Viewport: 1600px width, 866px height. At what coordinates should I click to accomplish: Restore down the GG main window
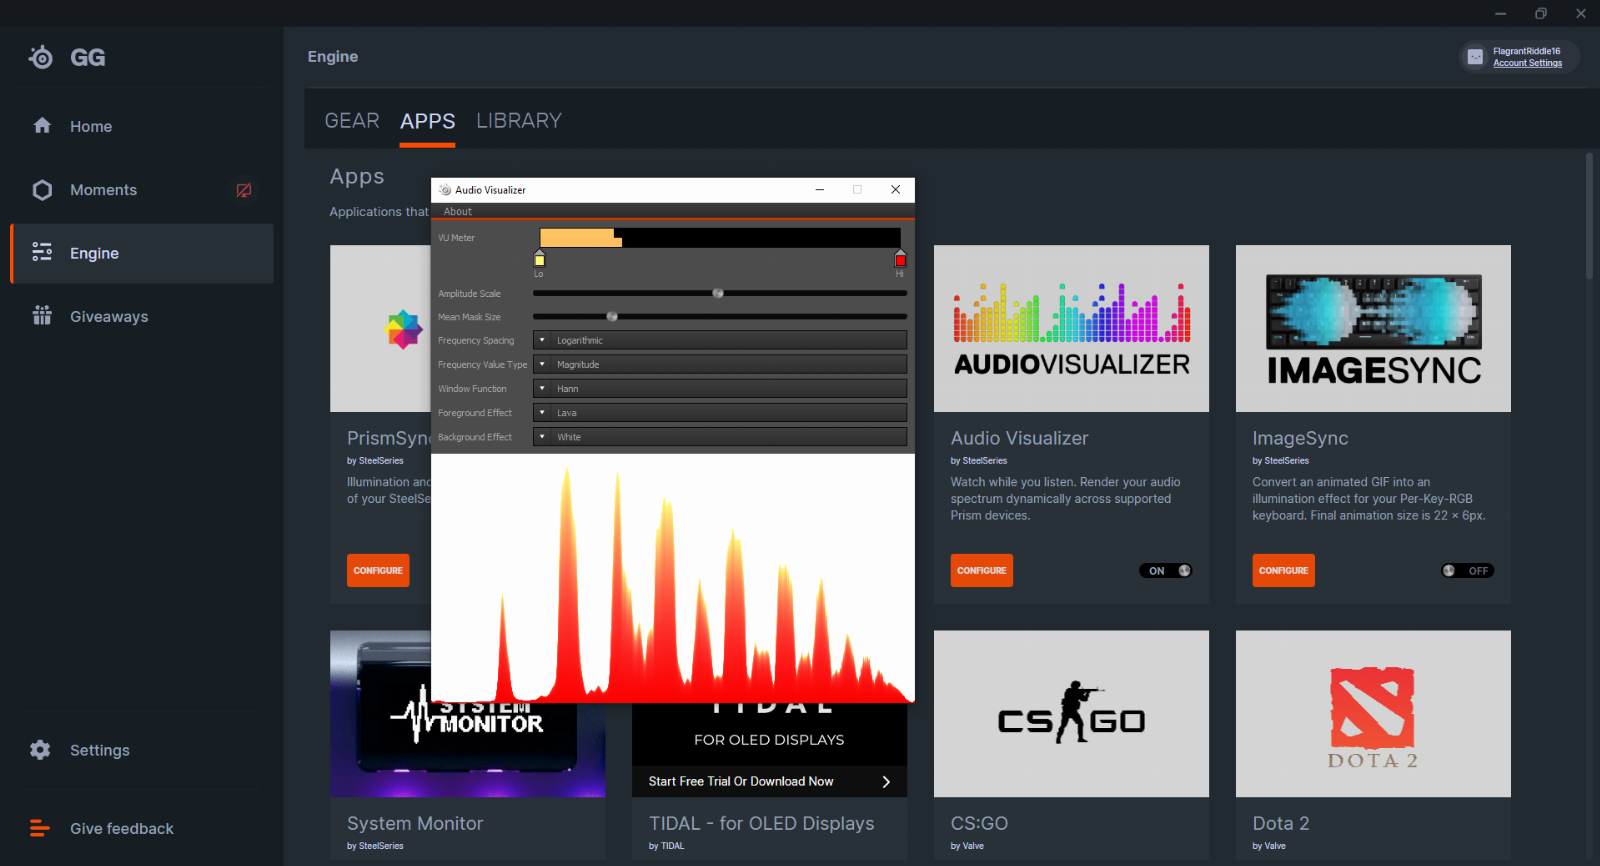pos(1541,13)
